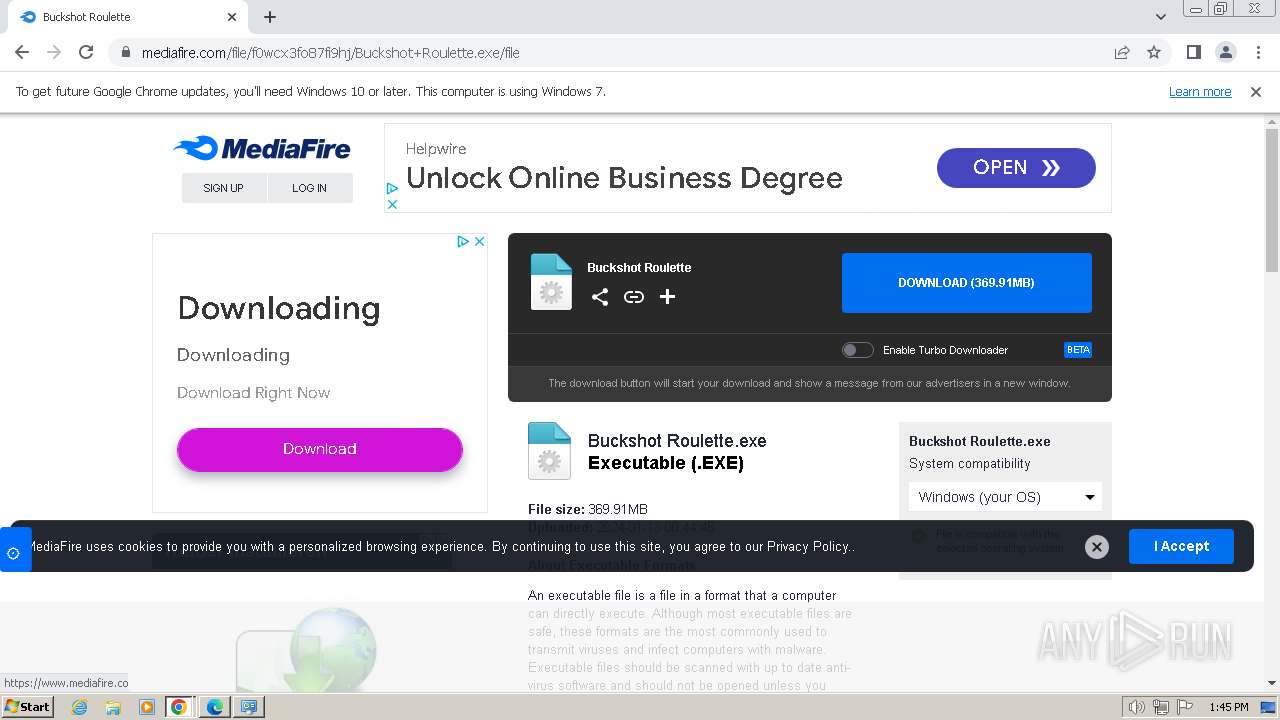Click the MediaFire logo
The image size is (1280, 720).
pos(262,149)
